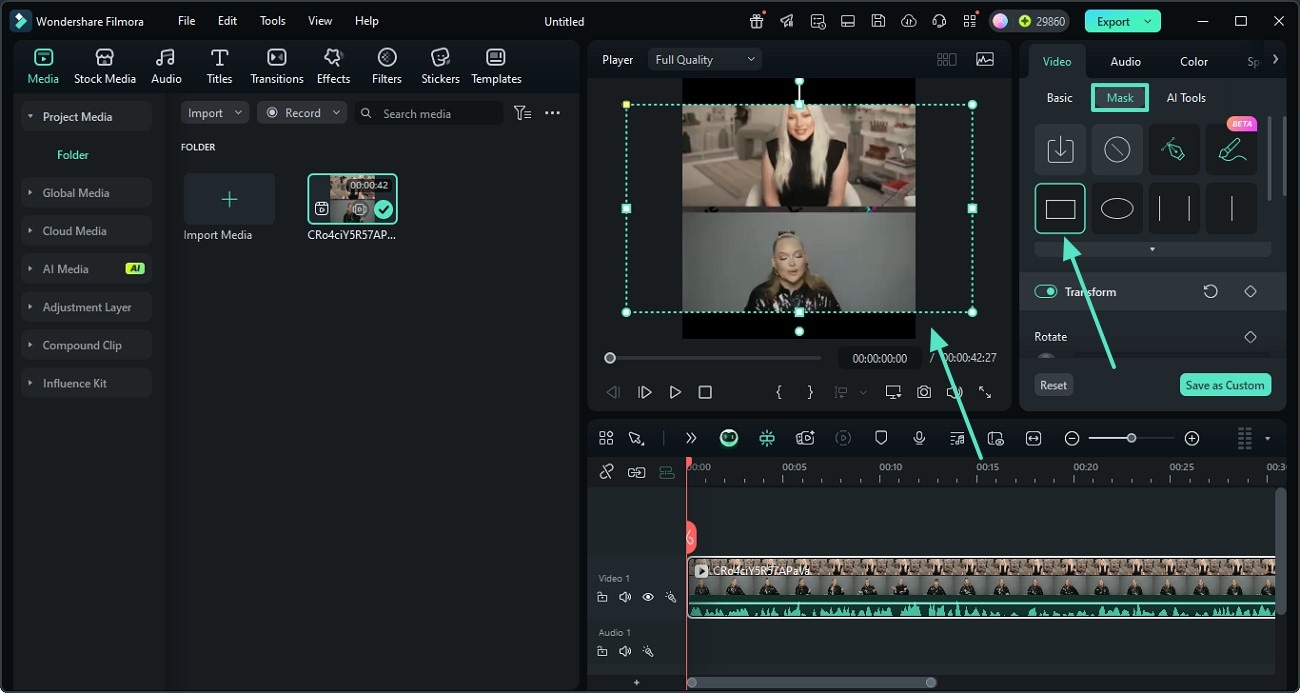Expand AI Media section

tap(86, 269)
